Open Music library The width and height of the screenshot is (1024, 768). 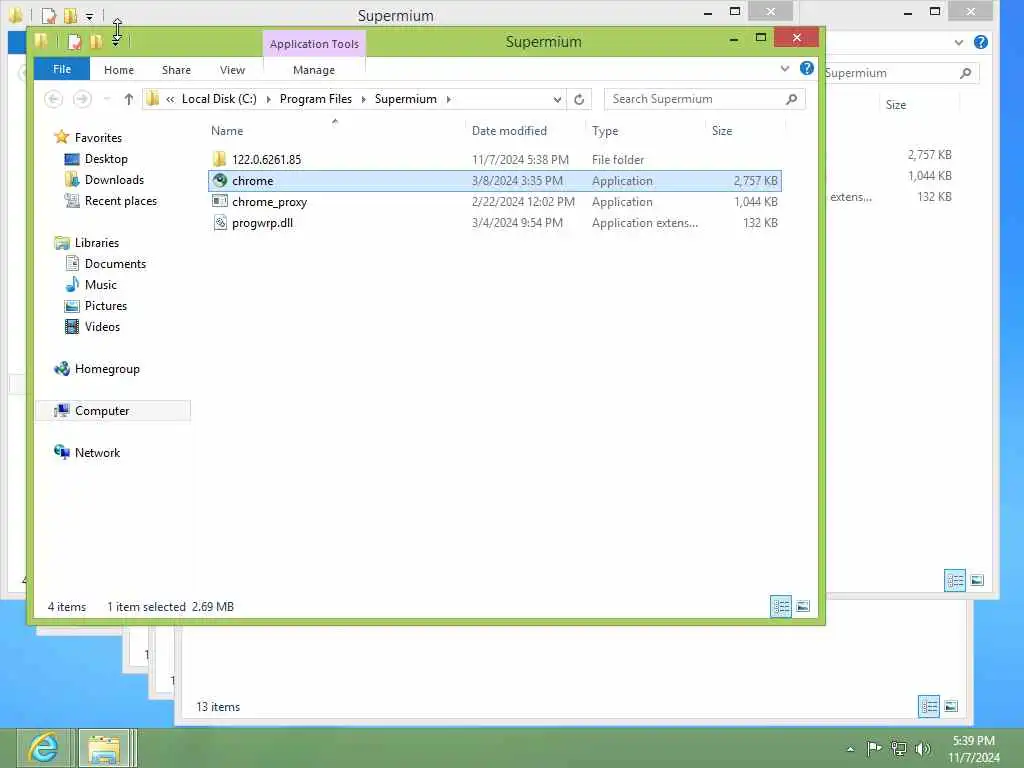tap(101, 285)
